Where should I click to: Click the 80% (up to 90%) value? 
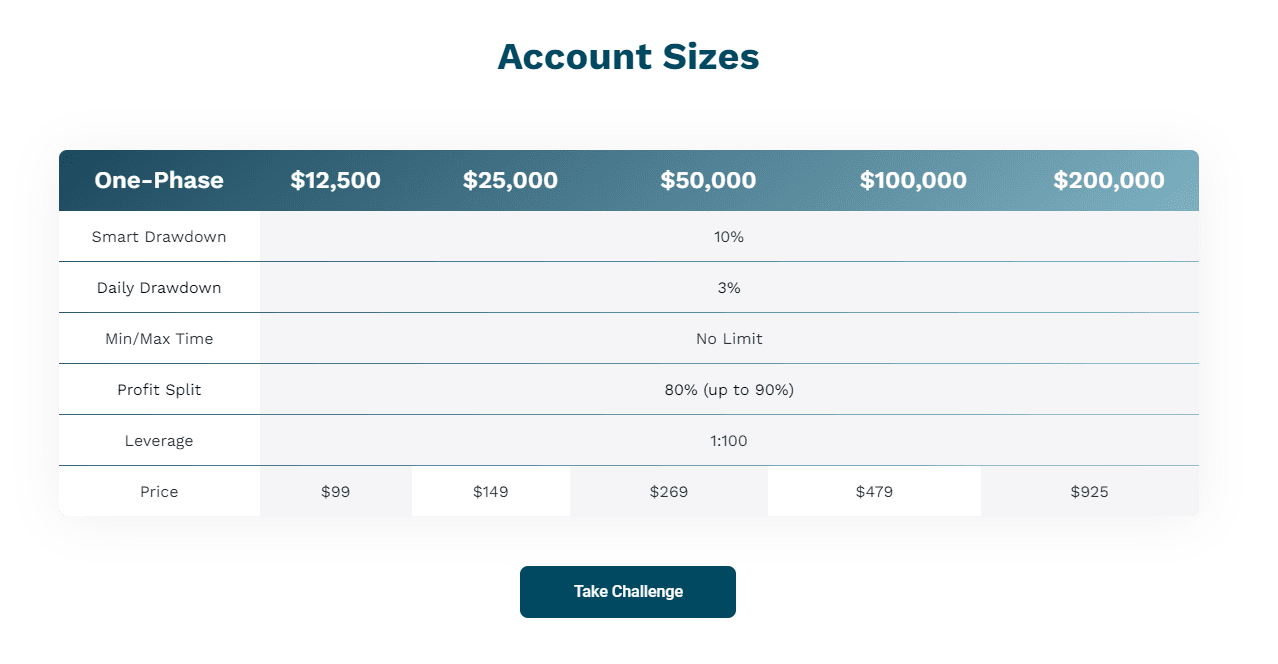click(x=729, y=390)
